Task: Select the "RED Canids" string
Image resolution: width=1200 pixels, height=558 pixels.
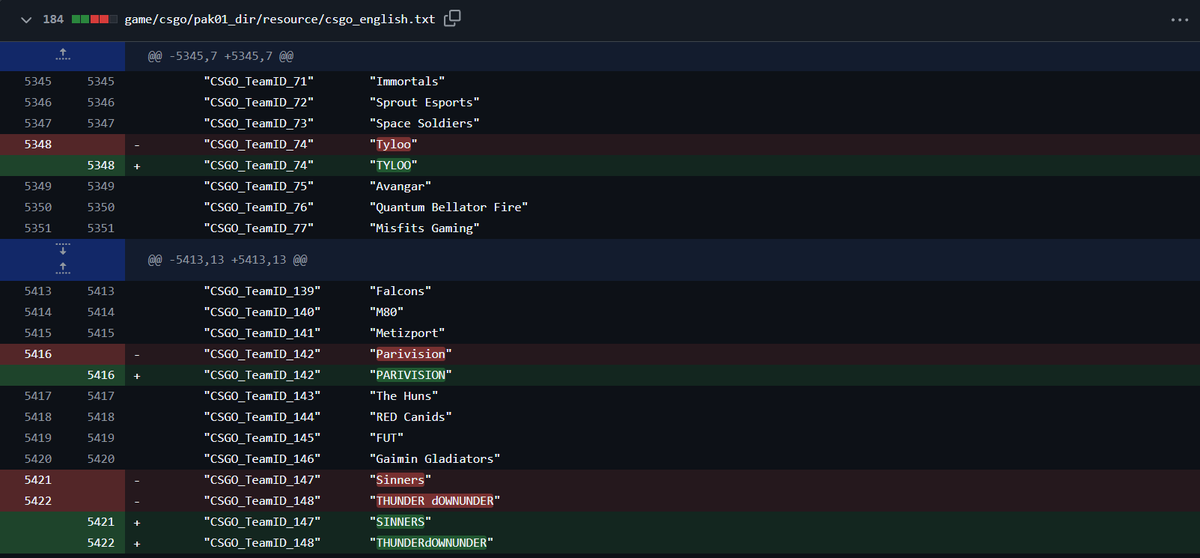Action: pos(411,417)
